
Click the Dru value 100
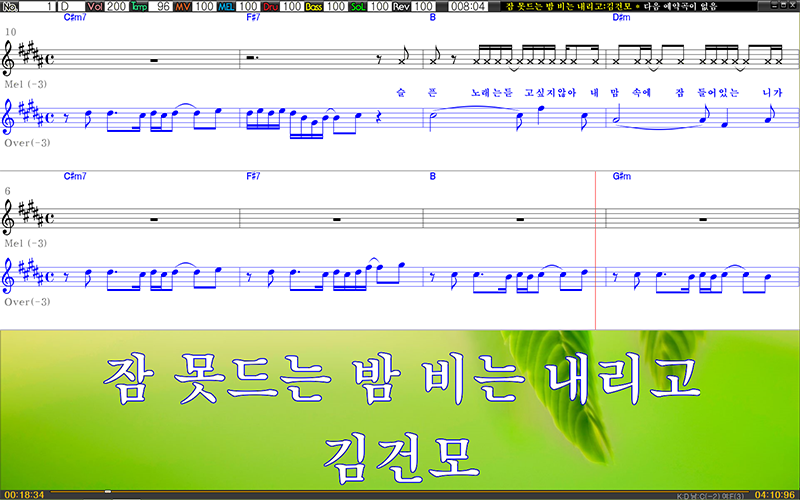(292, 6)
